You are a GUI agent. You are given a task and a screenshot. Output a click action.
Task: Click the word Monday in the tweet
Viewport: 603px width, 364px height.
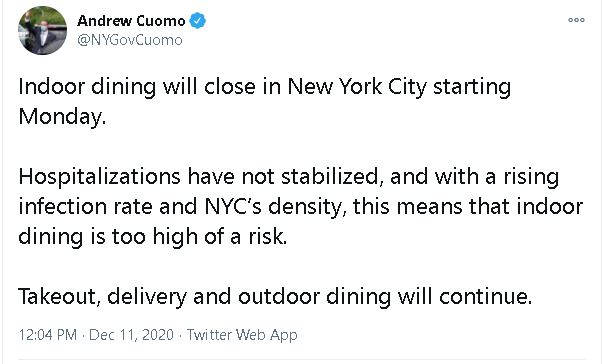62,117
